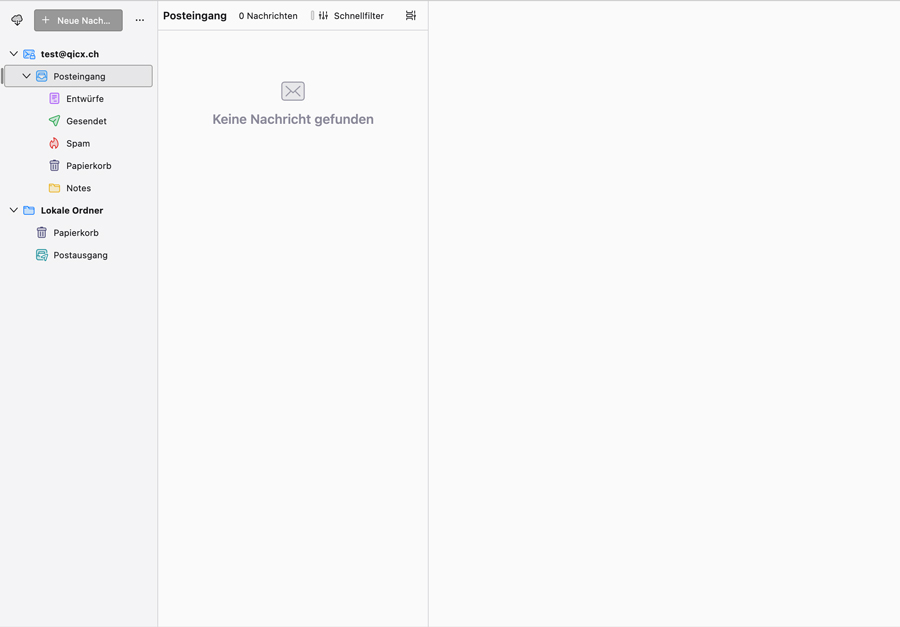This screenshot has width=900, height=627.
Task: Collapse the test@qicx.ch account tree
Action: [14, 54]
